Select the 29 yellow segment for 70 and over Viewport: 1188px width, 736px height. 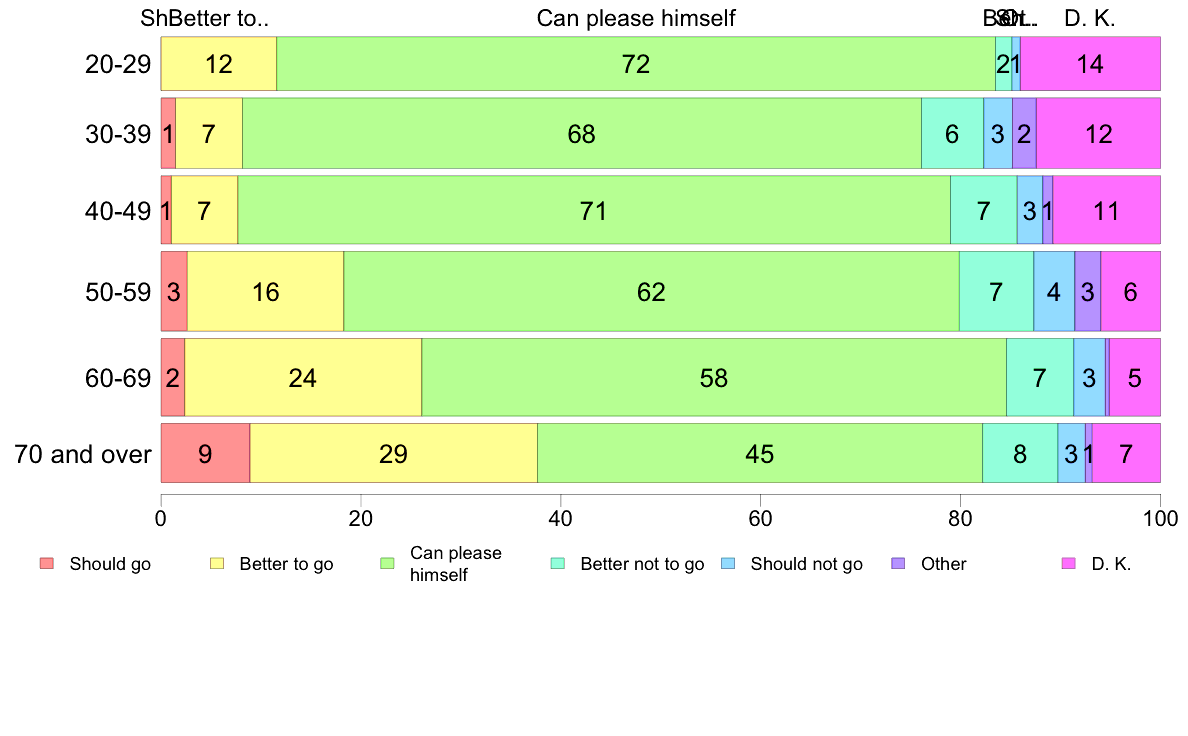coord(393,453)
